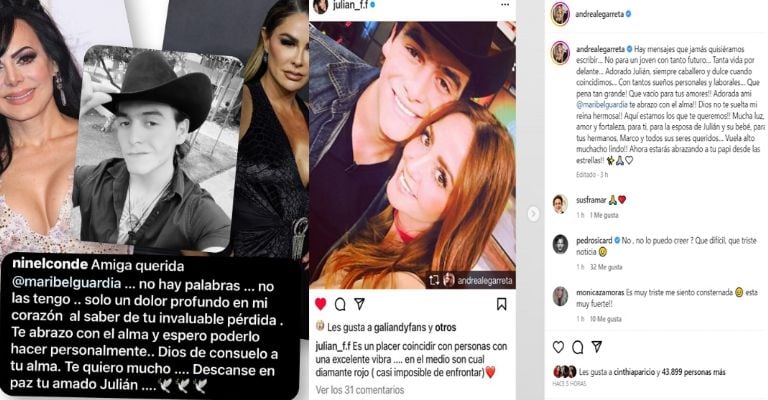The width and height of the screenshot is (768, 400).
Task: Like the andrealegarreta post with heart outline
Action: coord(558,347)
